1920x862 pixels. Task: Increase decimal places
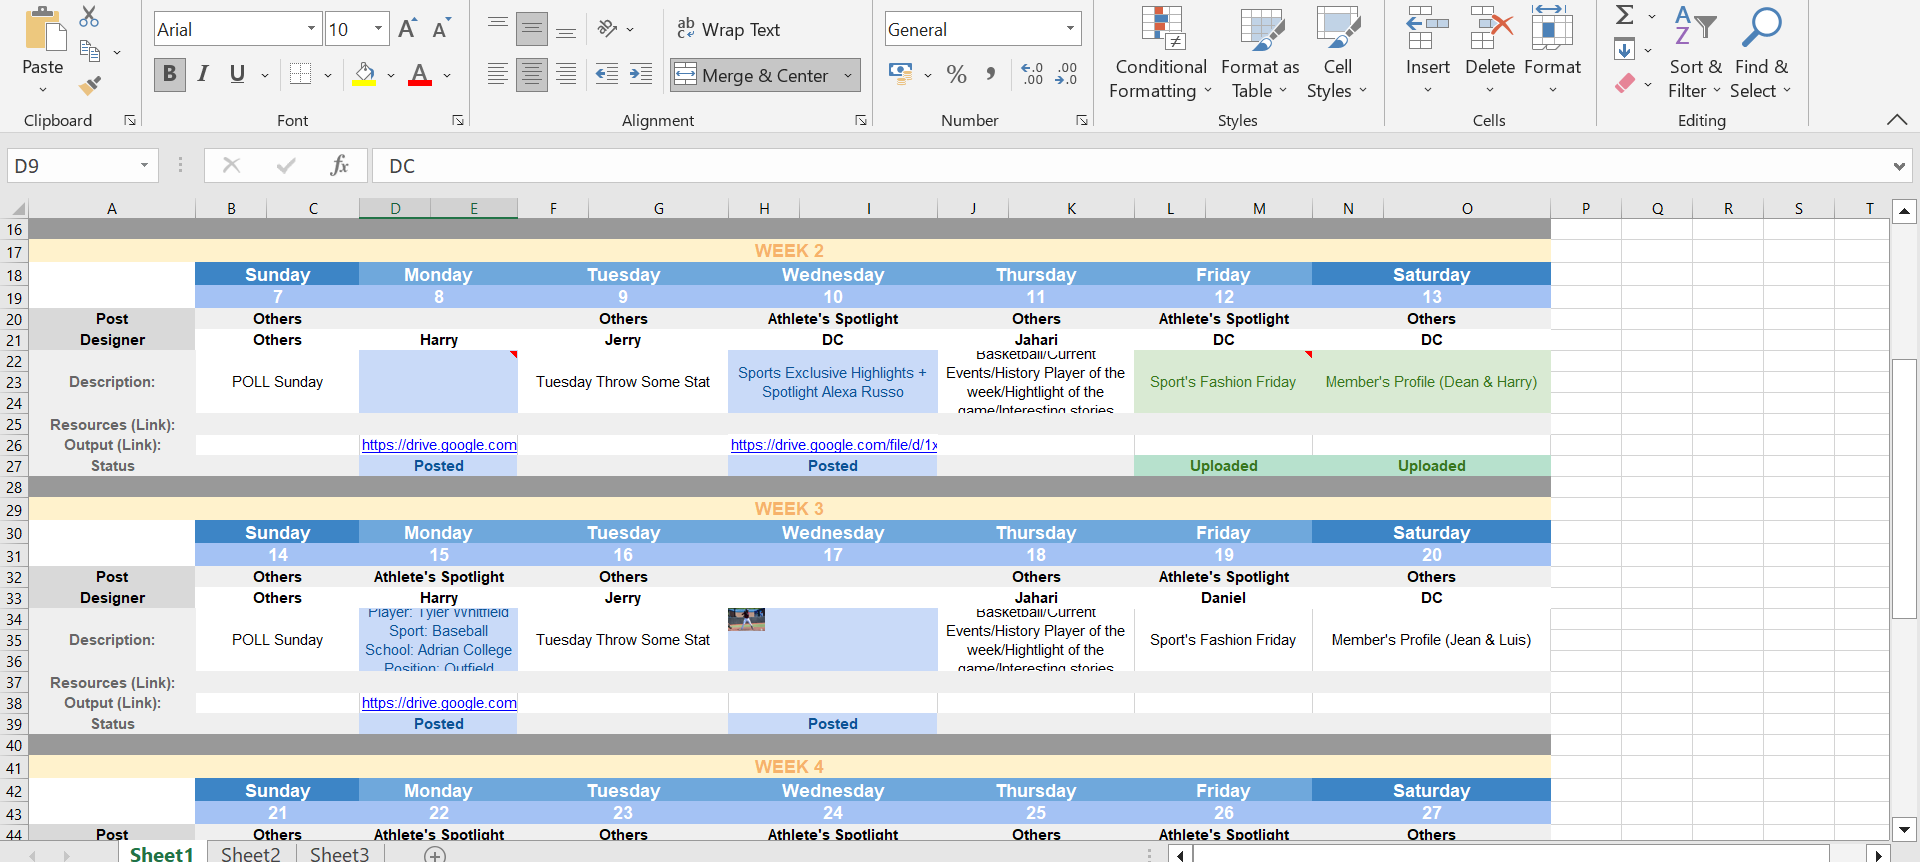tap(1032, 74)
